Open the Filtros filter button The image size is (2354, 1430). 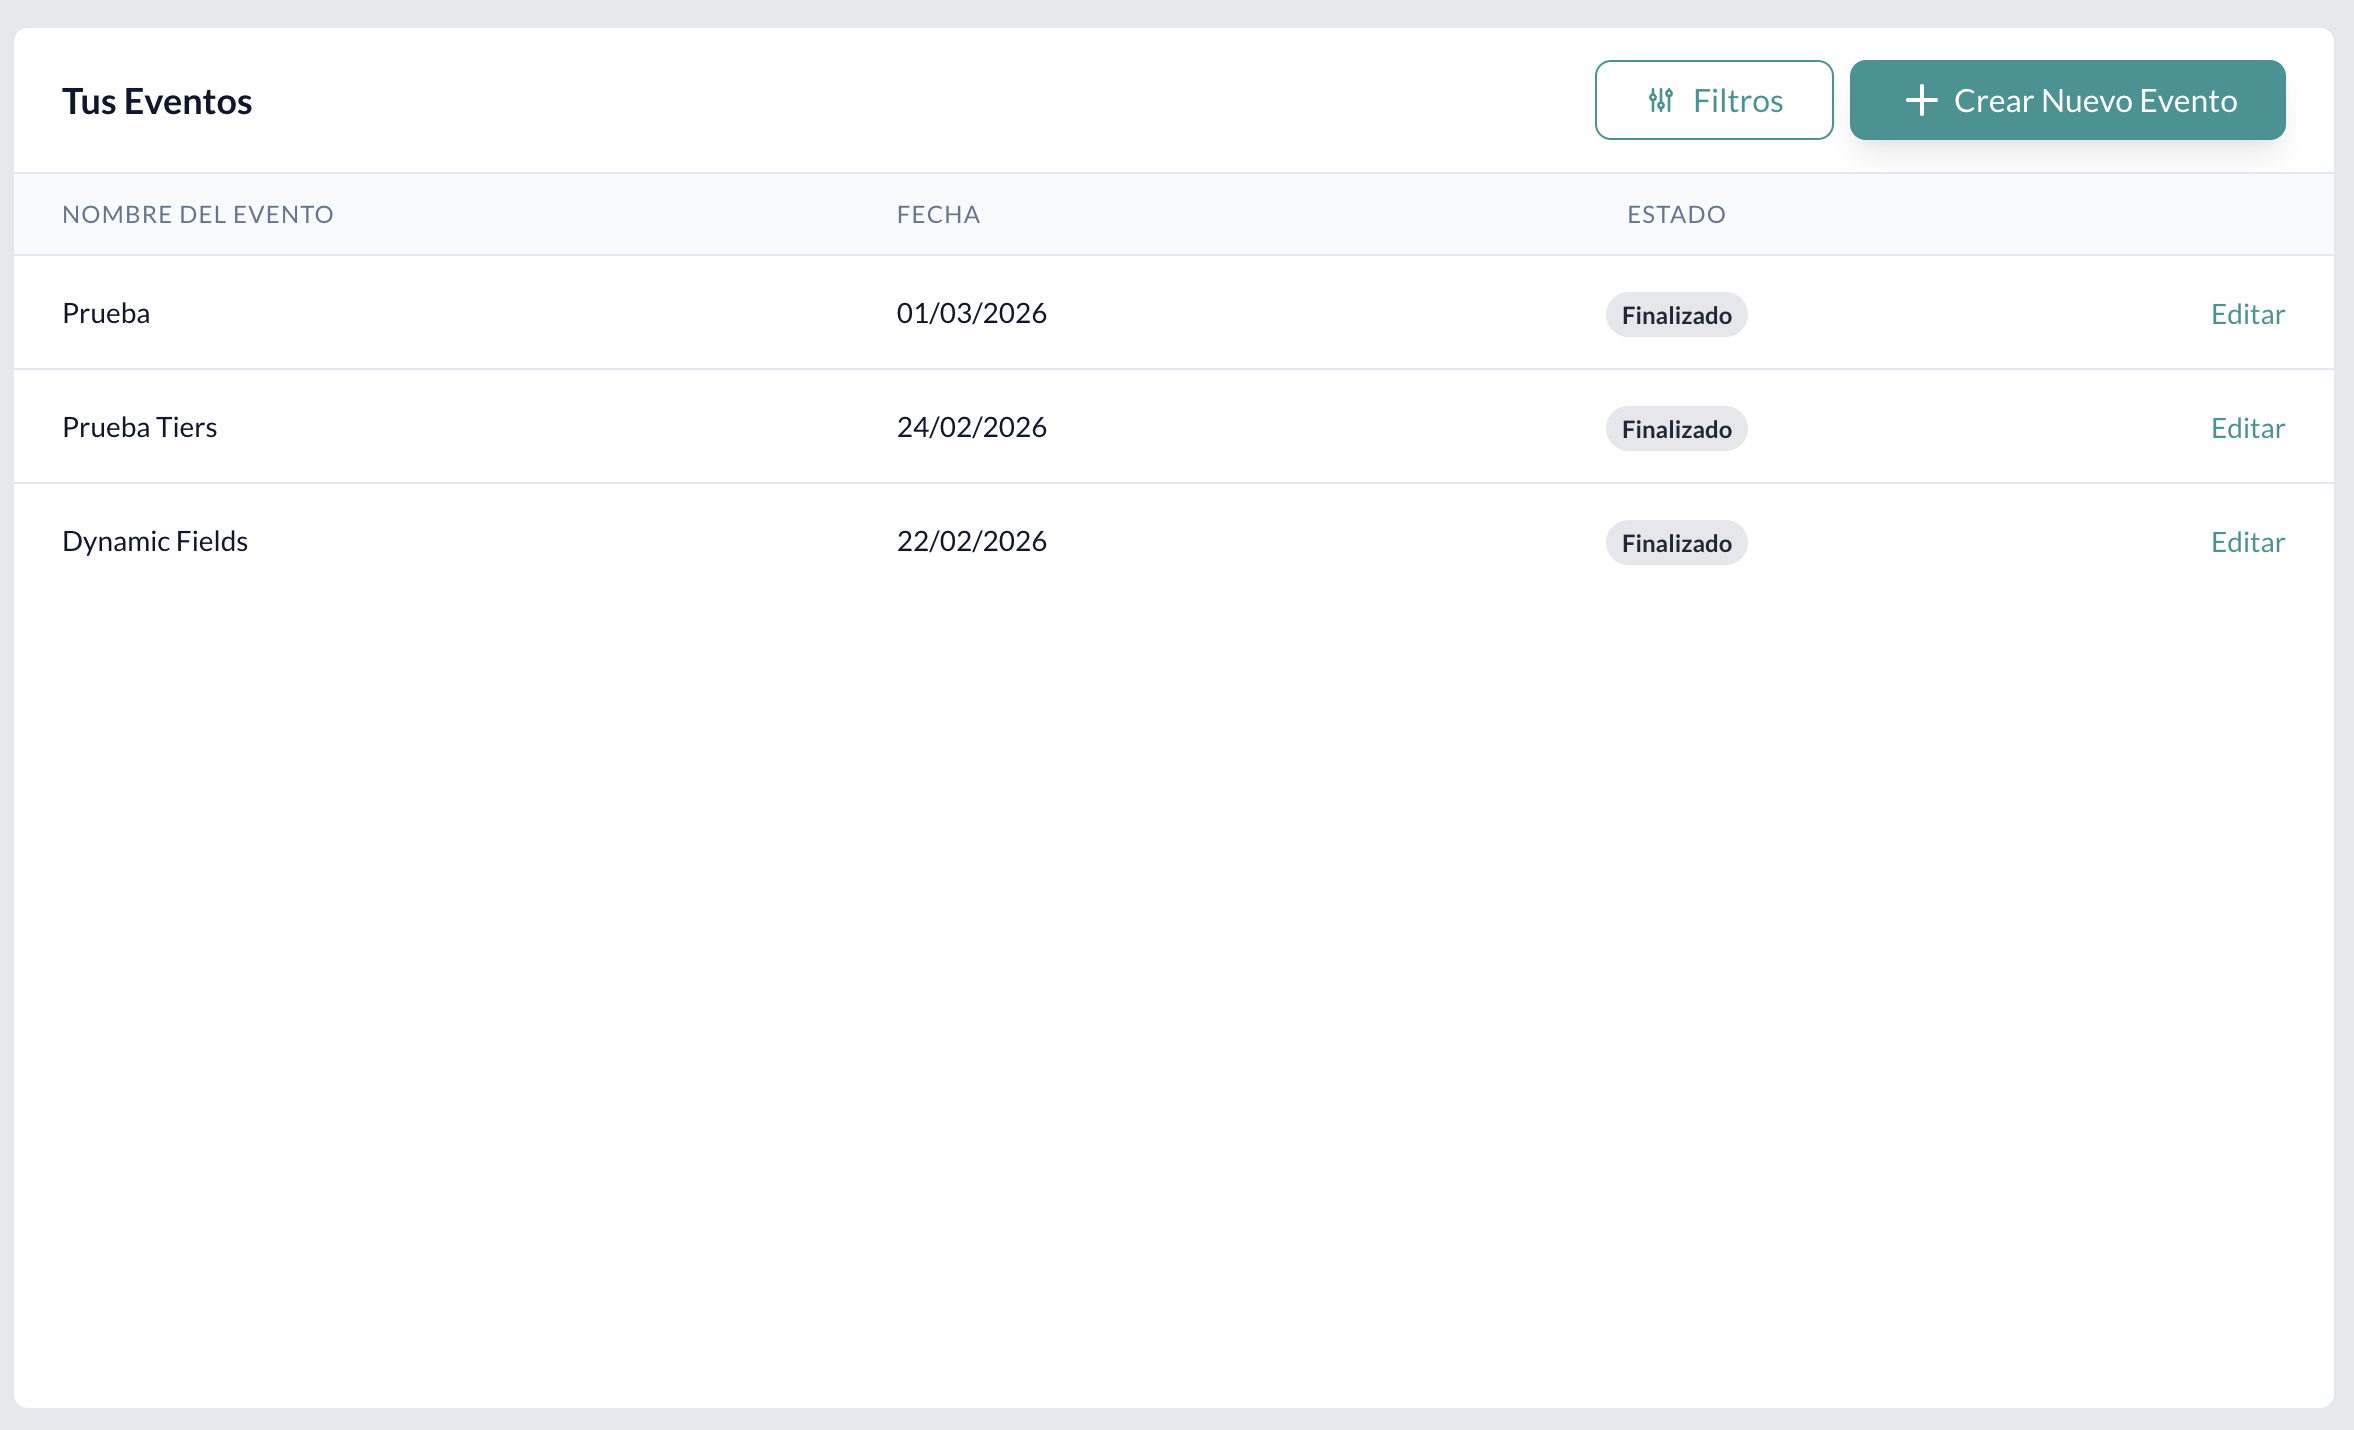[x=1714, y=100]
